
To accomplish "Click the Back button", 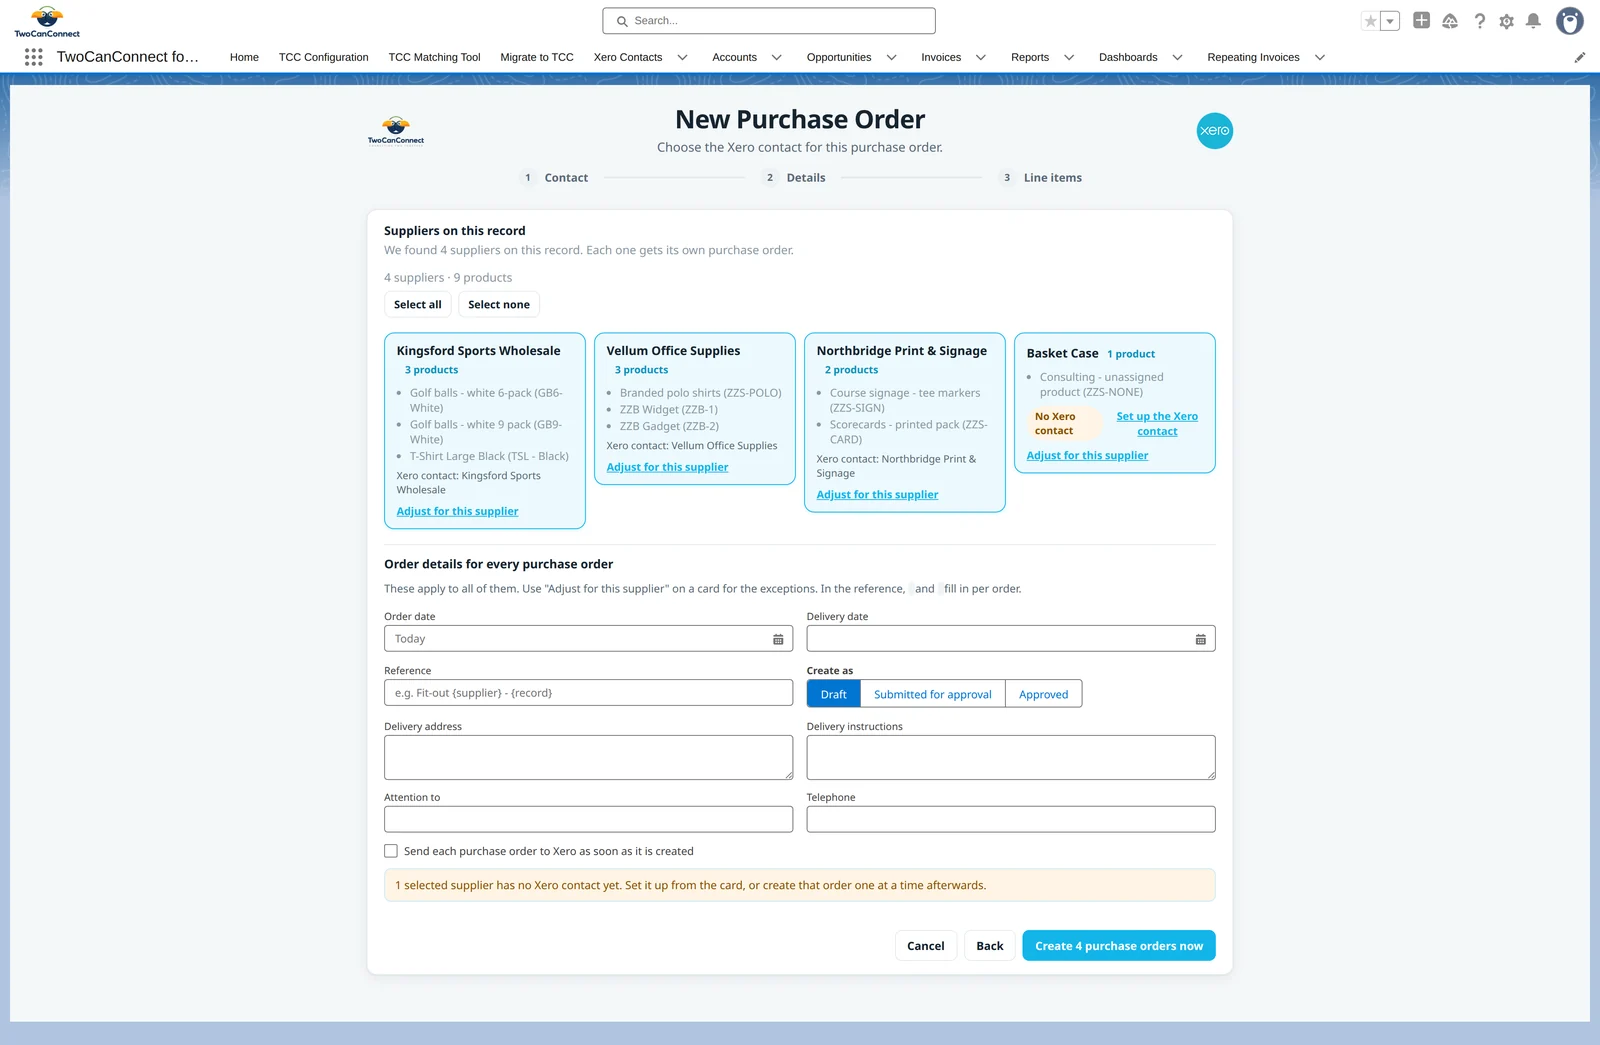I will click(x=990, y=946).
